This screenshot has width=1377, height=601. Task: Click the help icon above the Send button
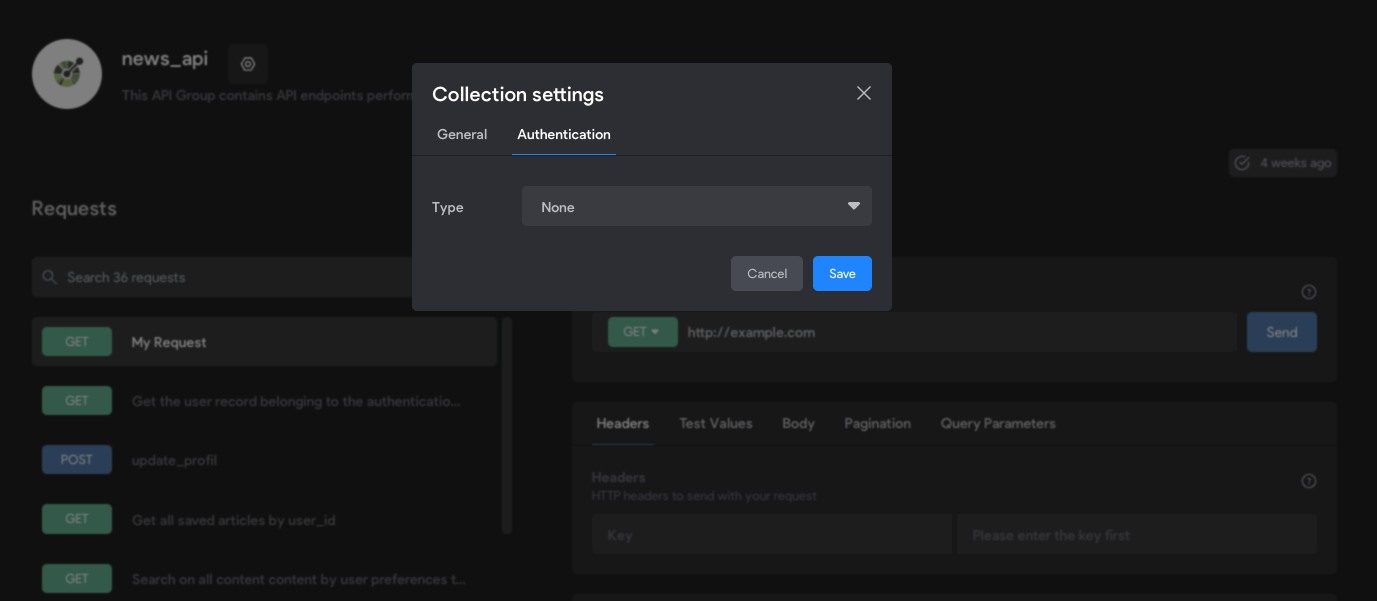coord(1308,292)
